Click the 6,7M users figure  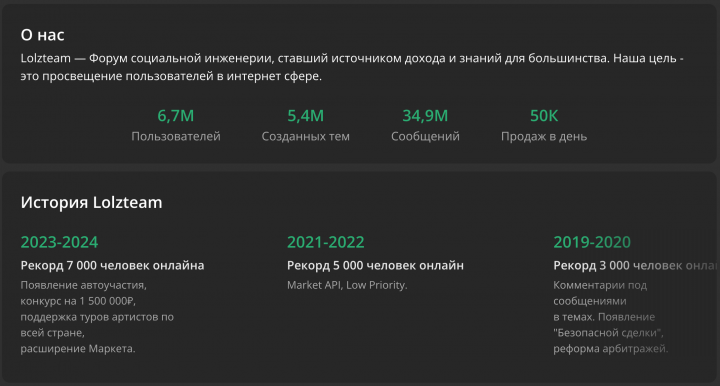click(x=175, y=116)
